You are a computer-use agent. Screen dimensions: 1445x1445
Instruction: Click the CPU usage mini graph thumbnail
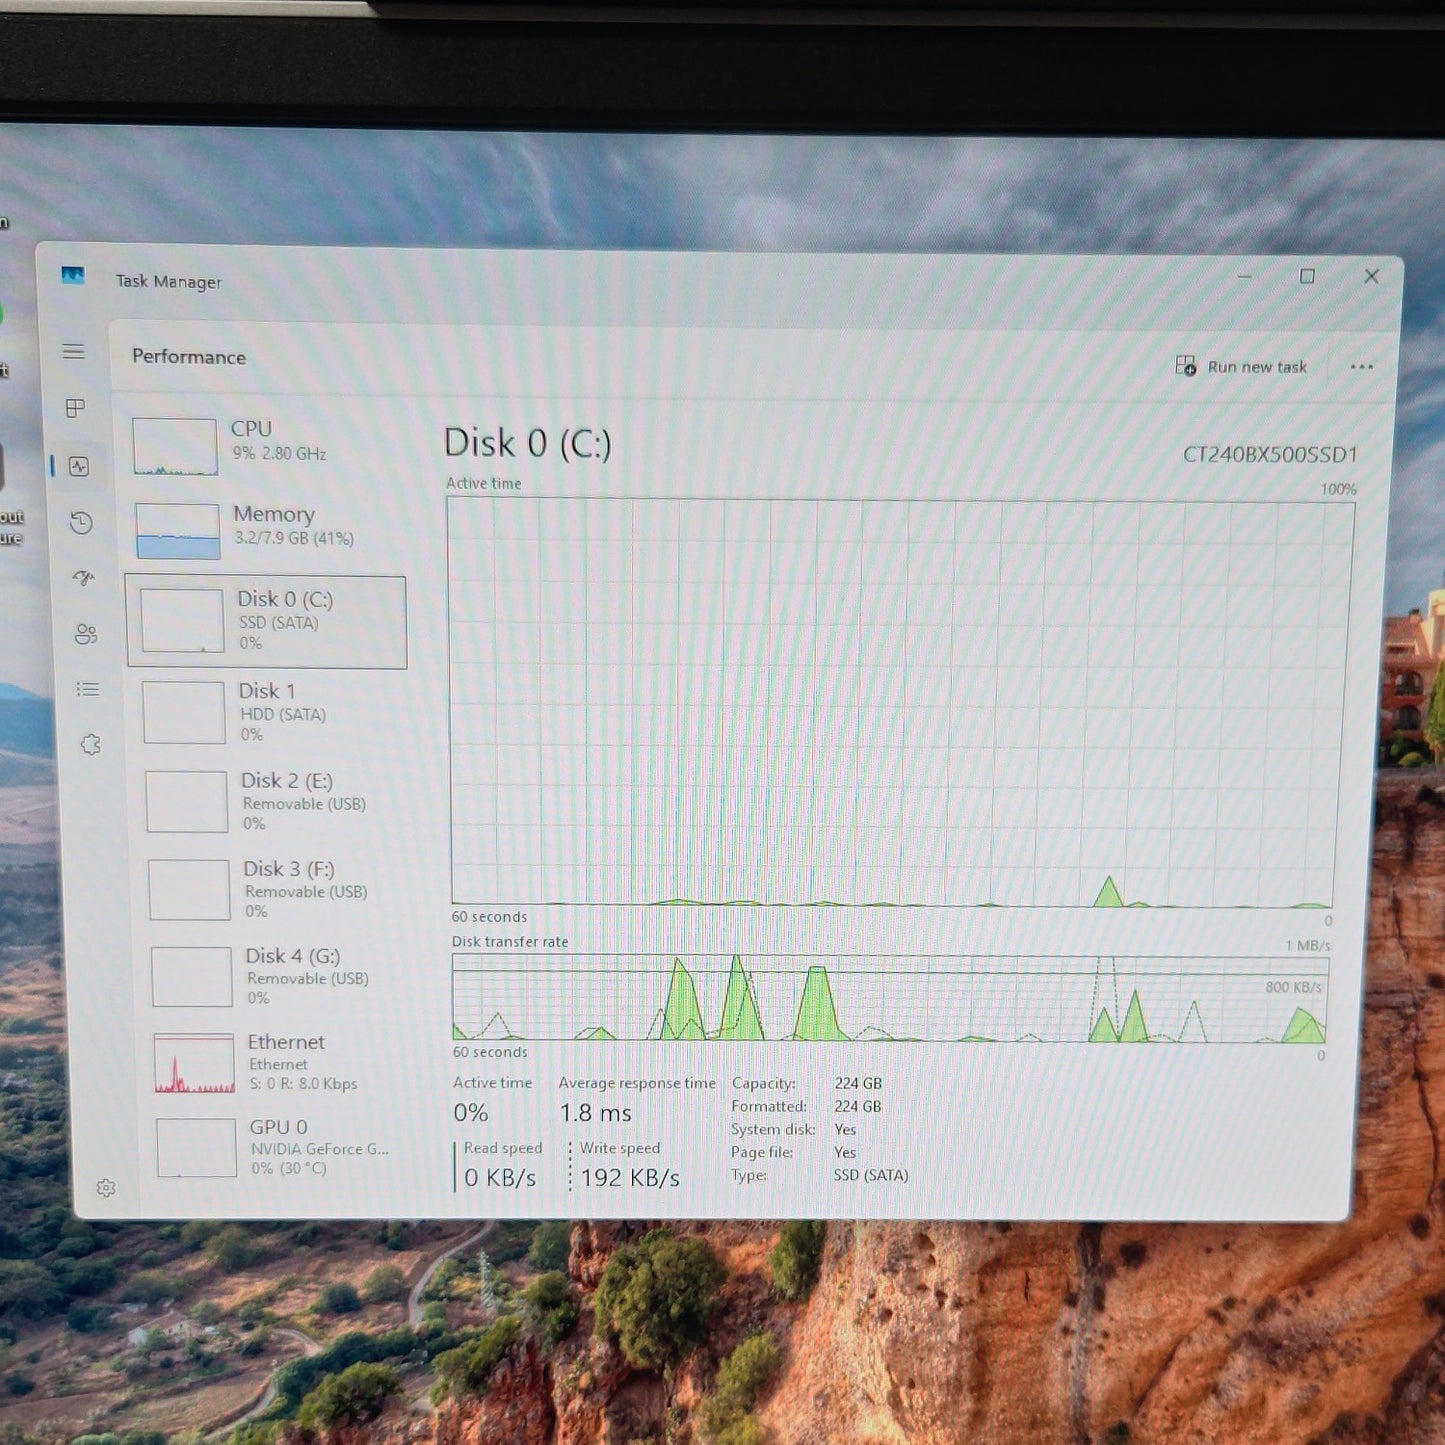point(175,446)
